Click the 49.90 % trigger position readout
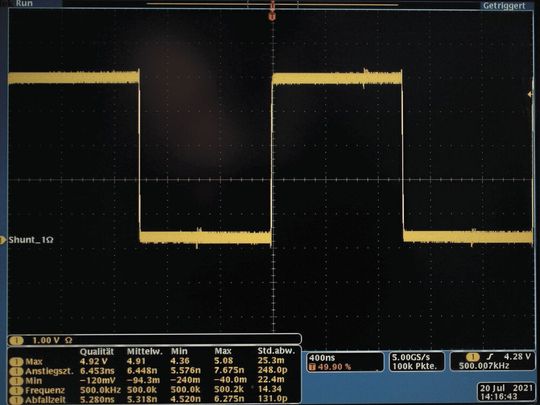 tap(334, 367)
